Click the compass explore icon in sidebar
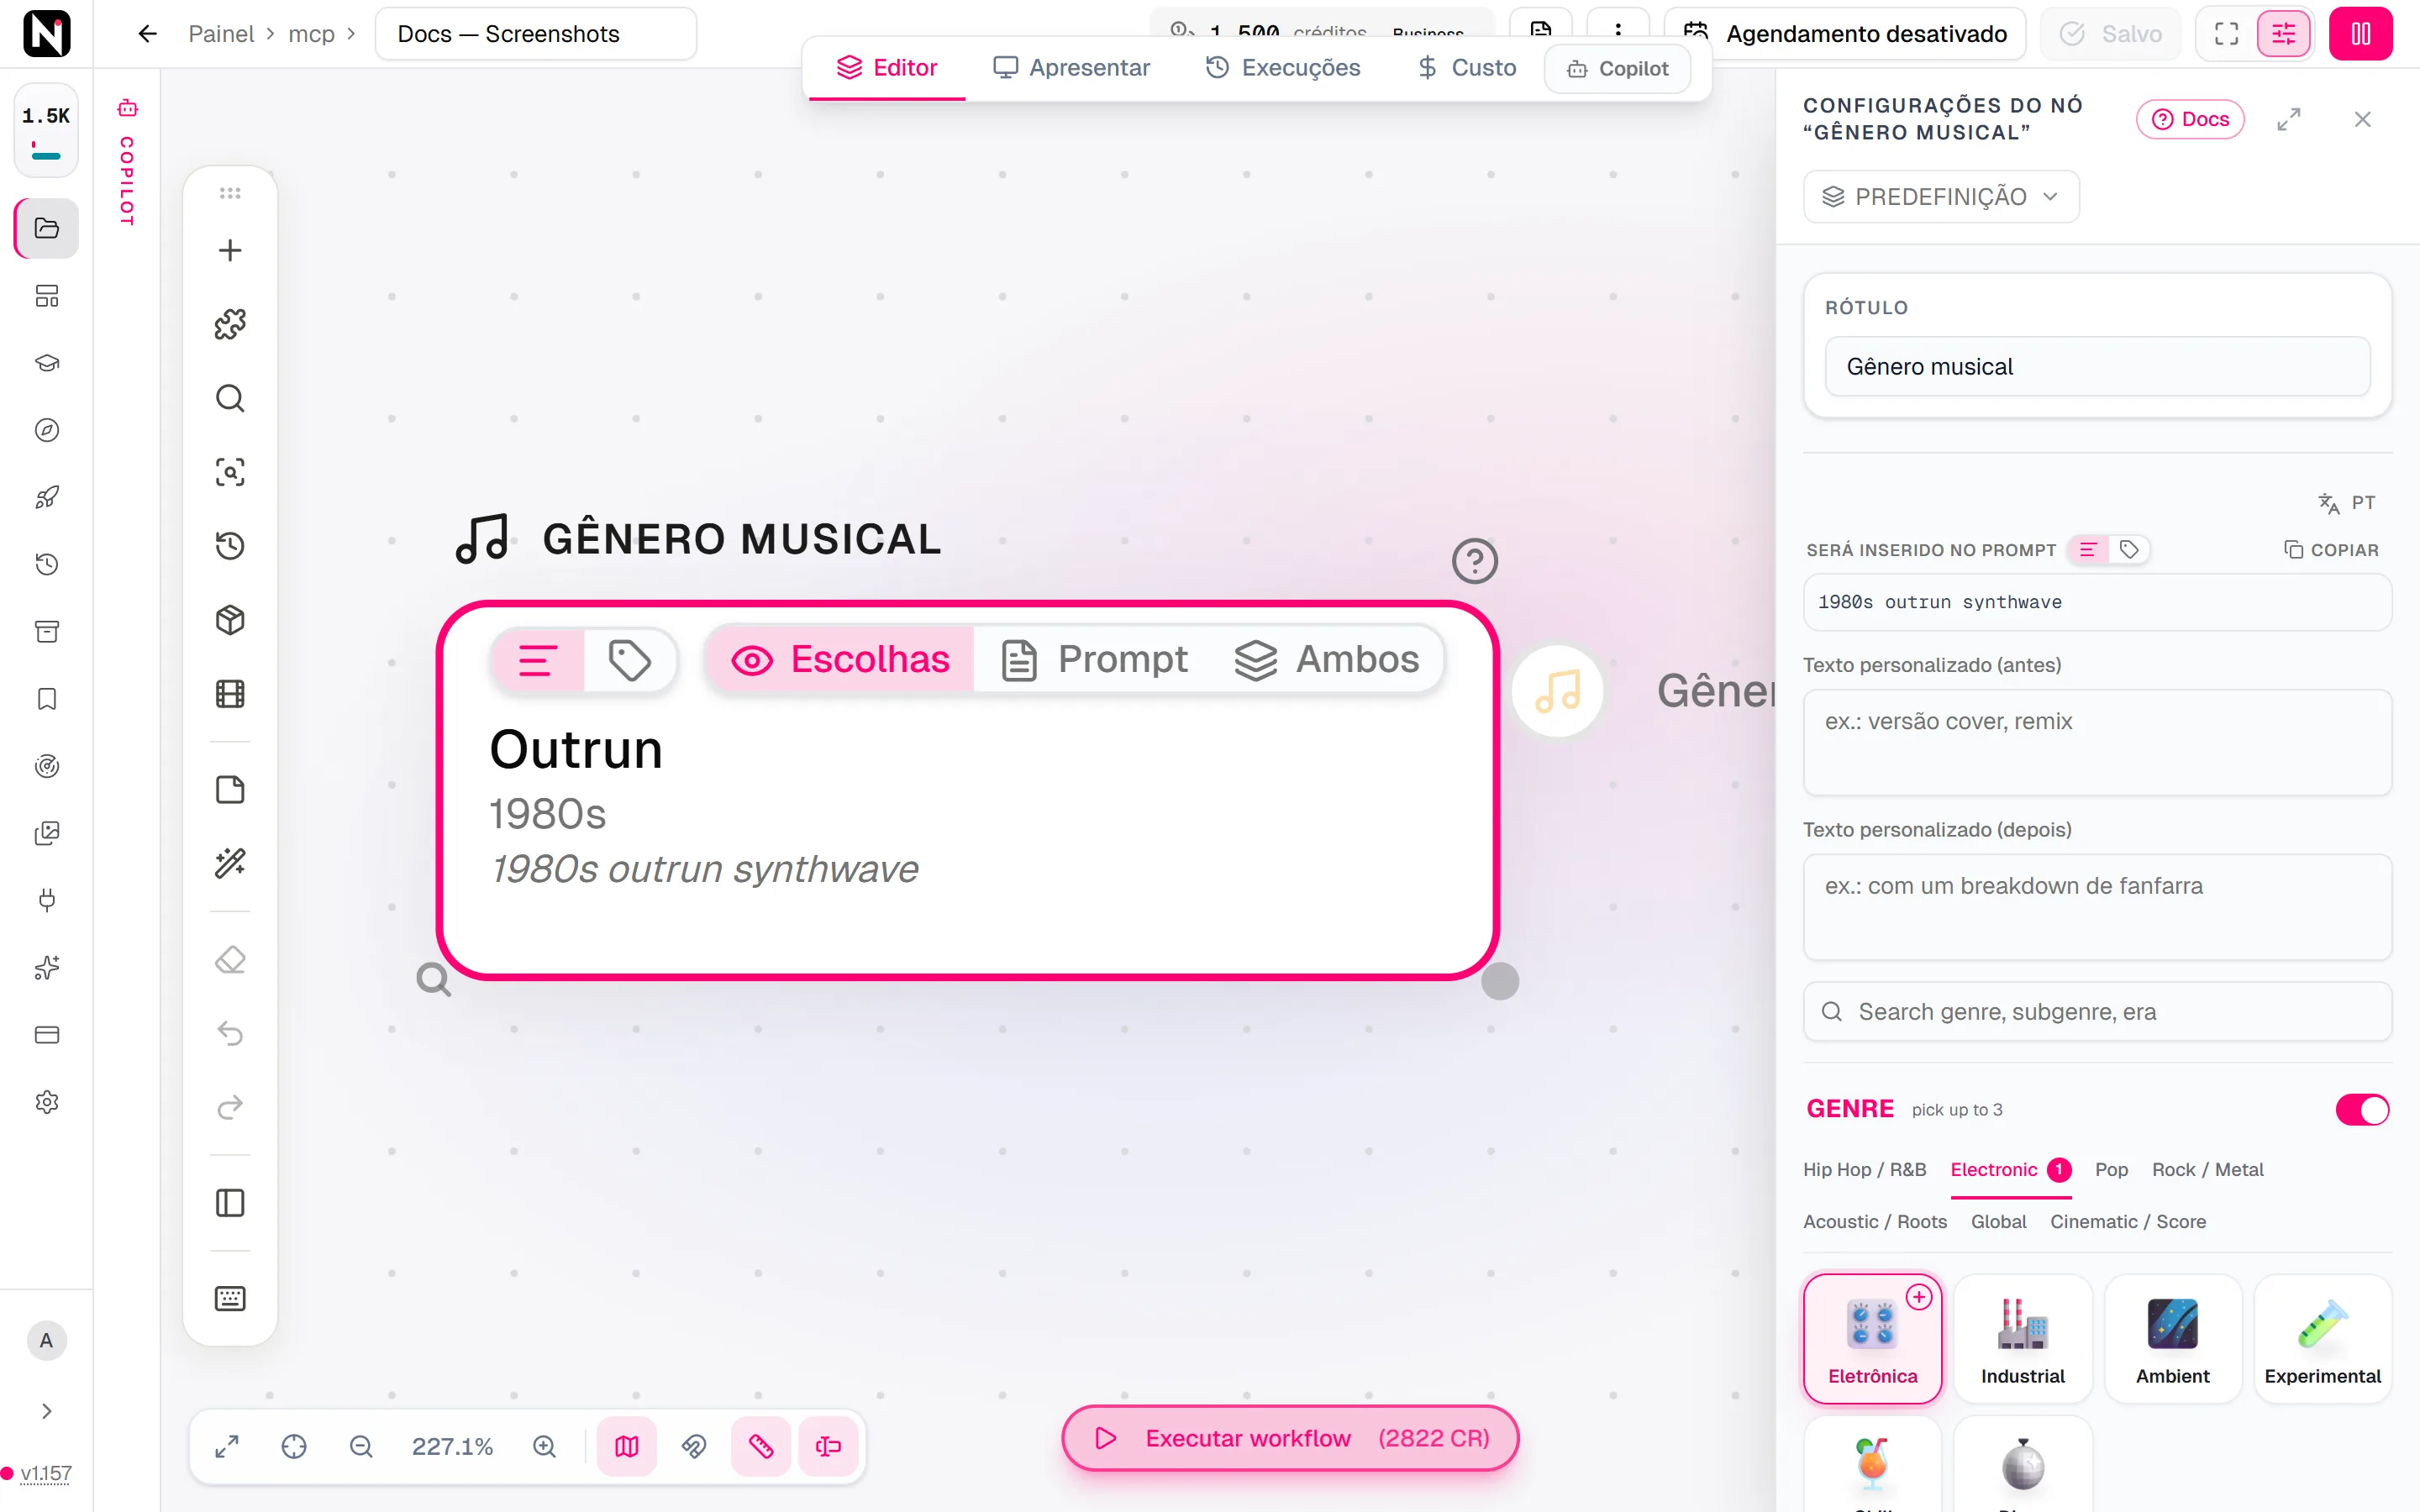Viewport: 2420px width, 1512px height. (47, 430)
